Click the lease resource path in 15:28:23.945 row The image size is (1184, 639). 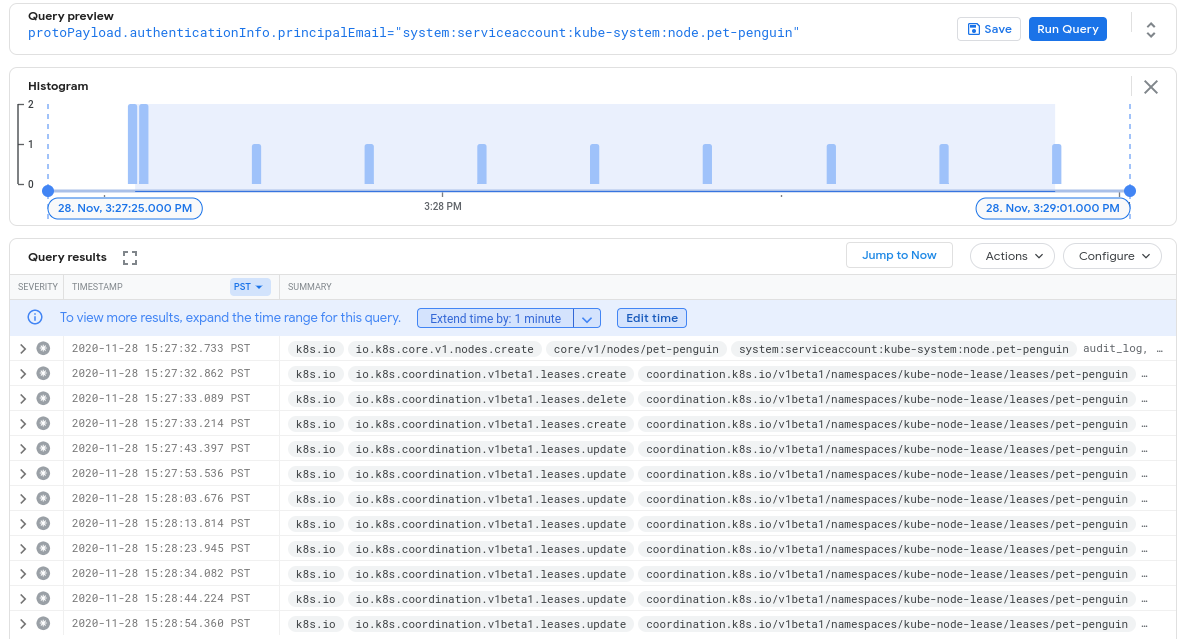pyautogui.click(x=887, y=549)
